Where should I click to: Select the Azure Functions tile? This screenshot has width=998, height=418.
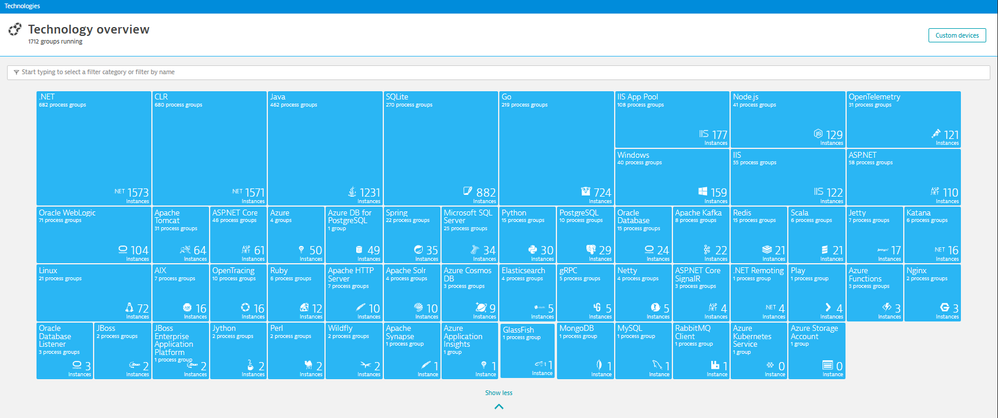pyautogui.click(x=875, y=293)
